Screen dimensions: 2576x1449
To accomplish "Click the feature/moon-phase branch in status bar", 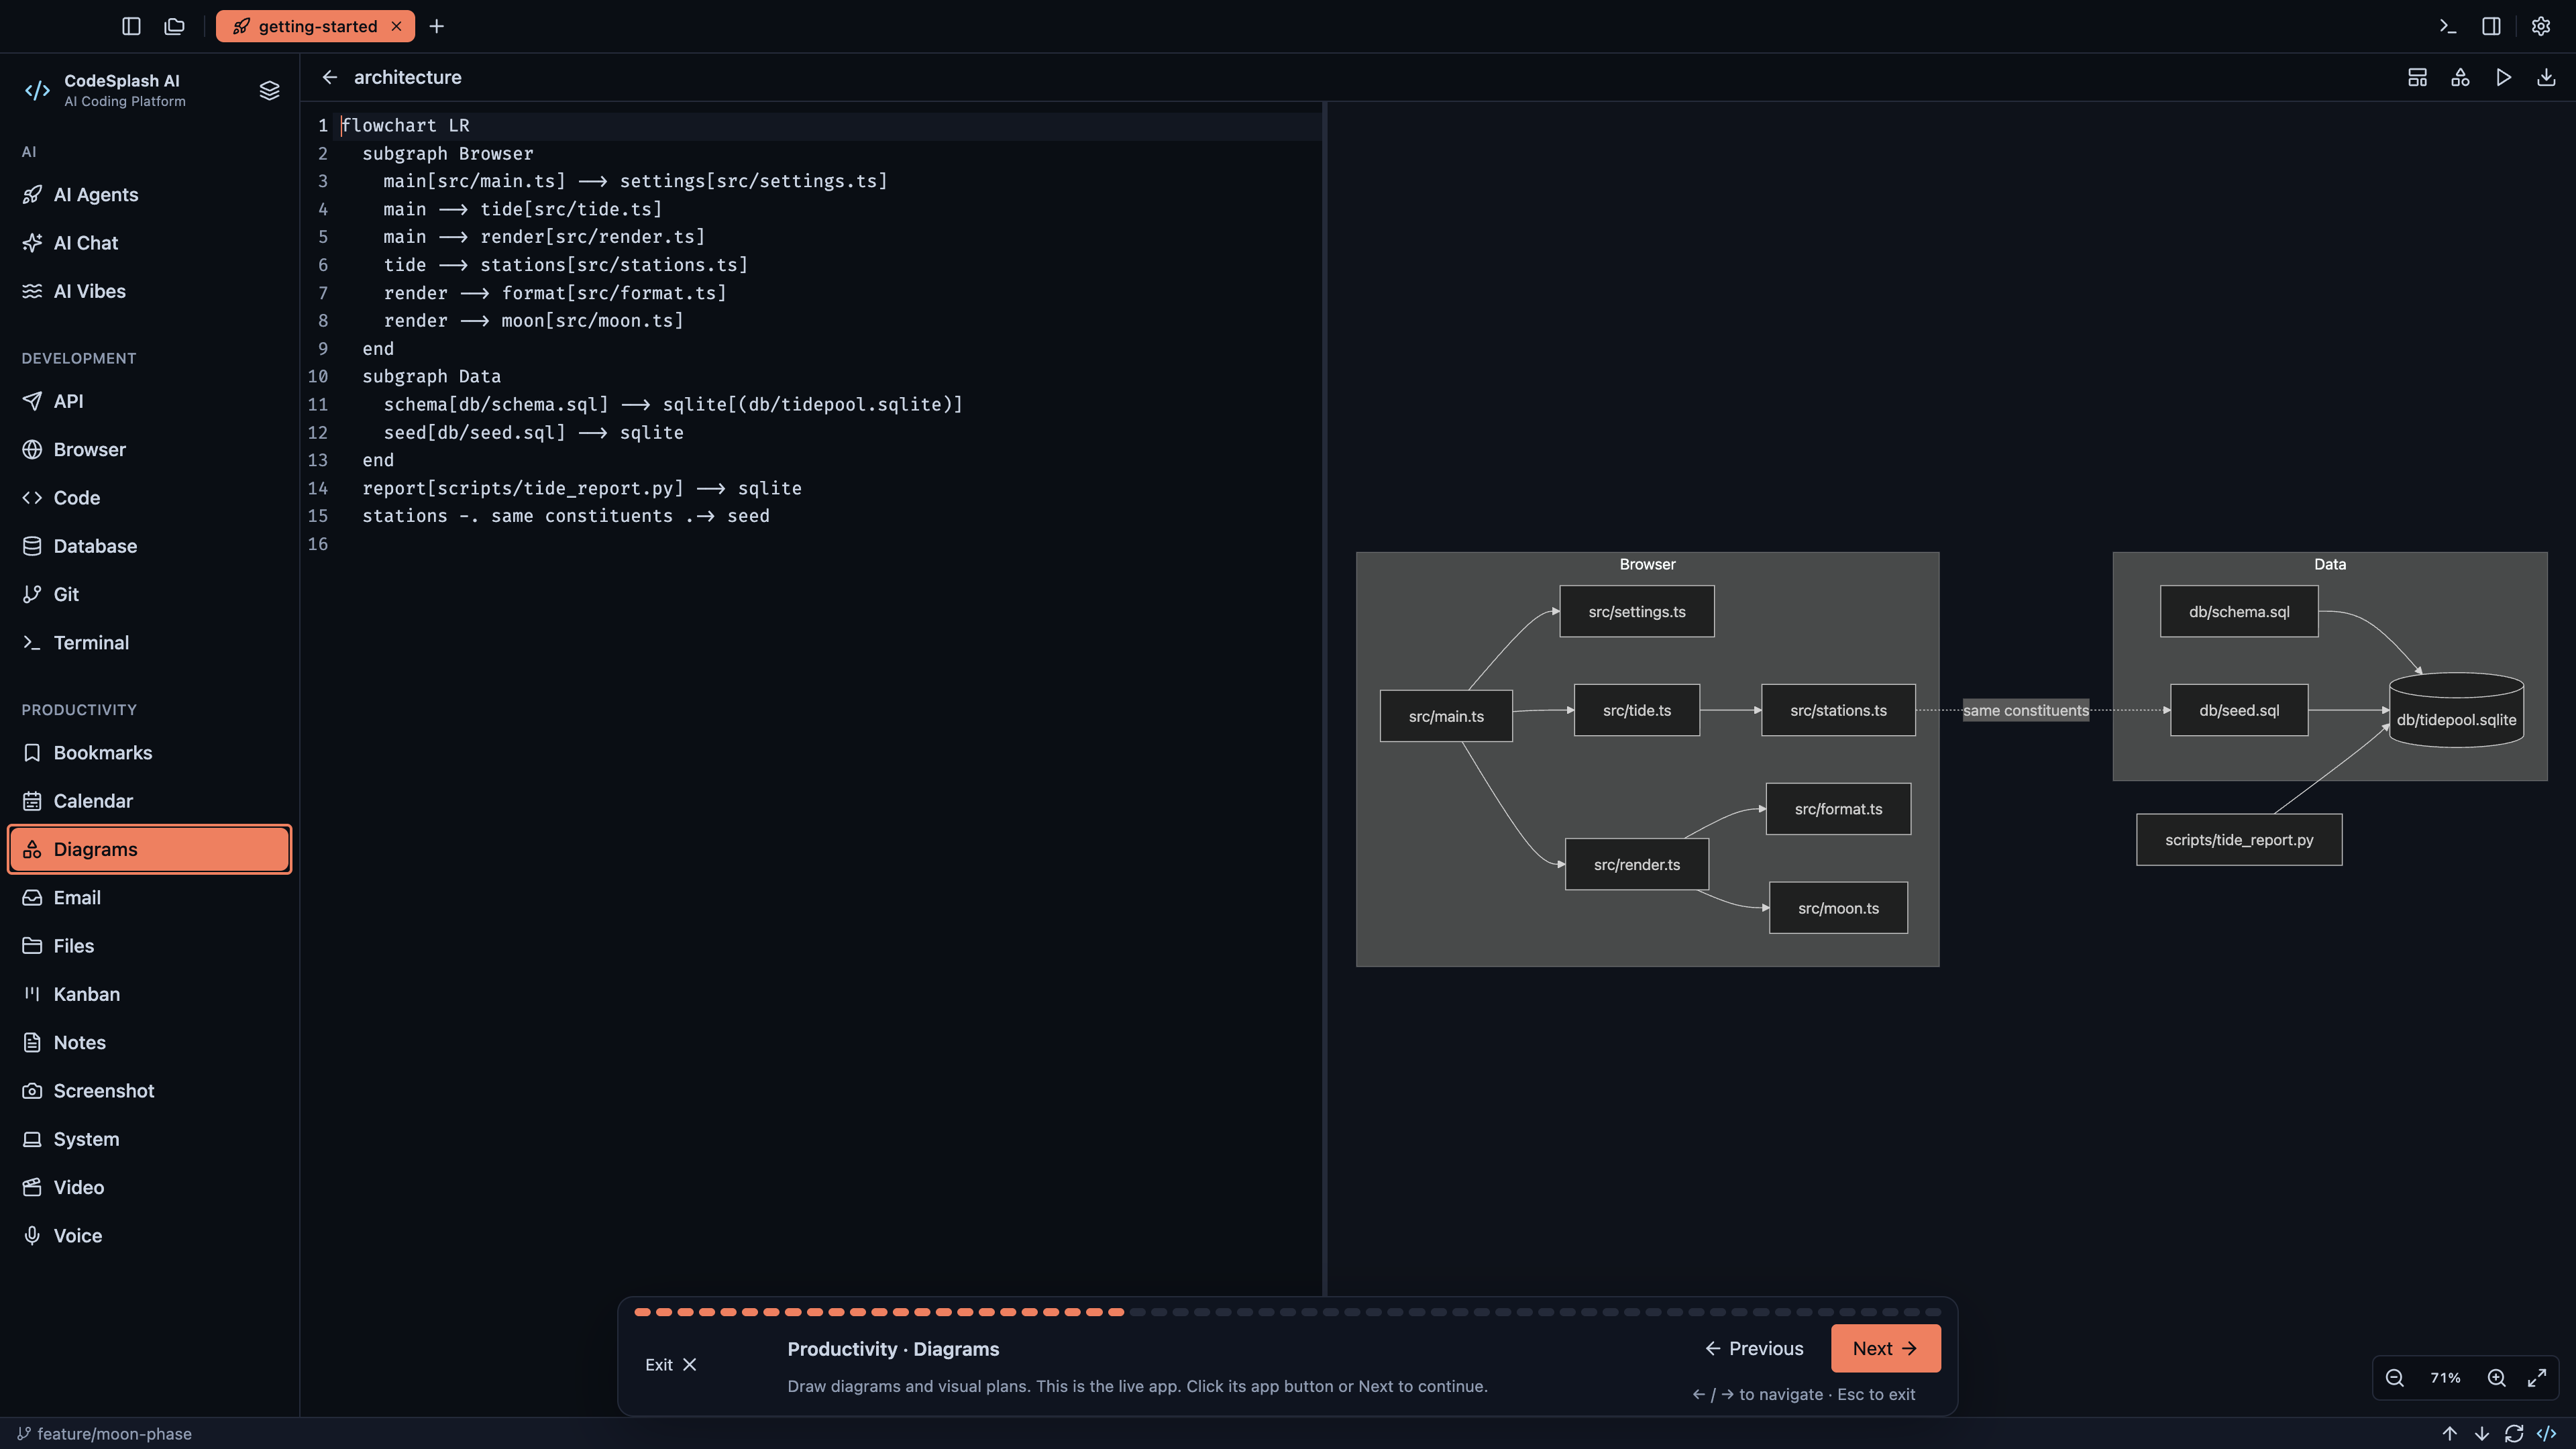I will point(104,1433).
